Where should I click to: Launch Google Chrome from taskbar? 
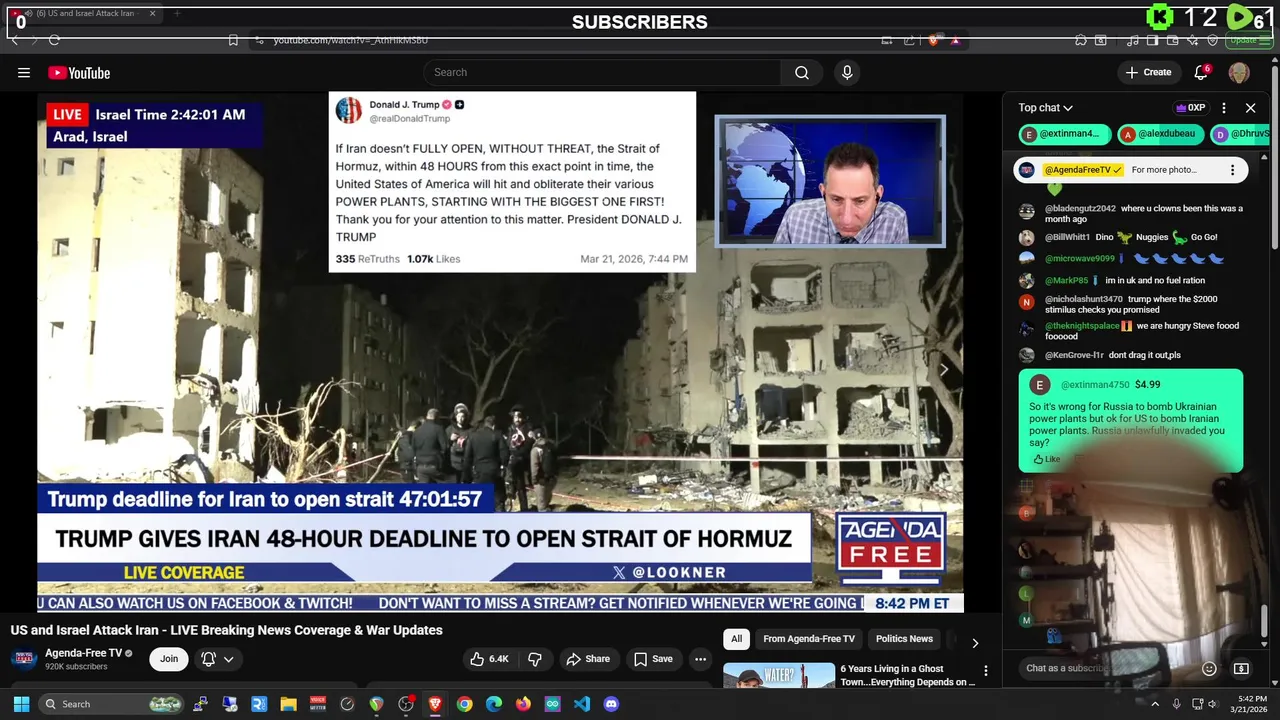[x=464, y=704]
